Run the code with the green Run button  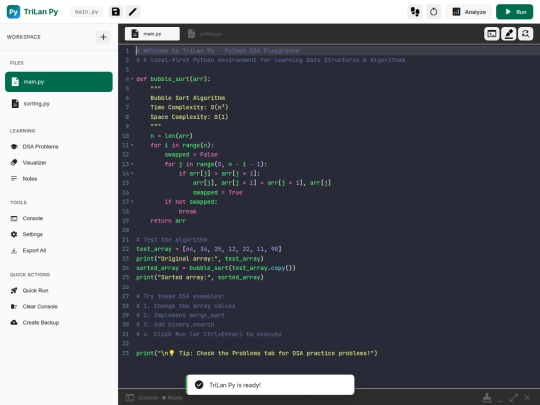515,12
